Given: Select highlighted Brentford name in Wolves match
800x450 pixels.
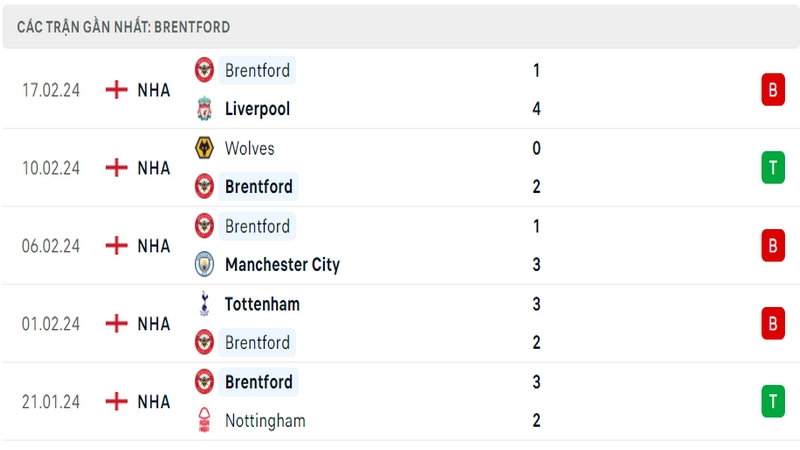Looking at the screenshot, I should coord(259,187).
